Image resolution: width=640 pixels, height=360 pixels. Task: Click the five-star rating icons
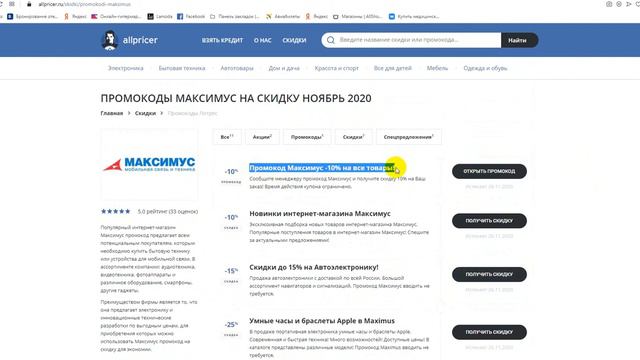click(x=116, y=211)
